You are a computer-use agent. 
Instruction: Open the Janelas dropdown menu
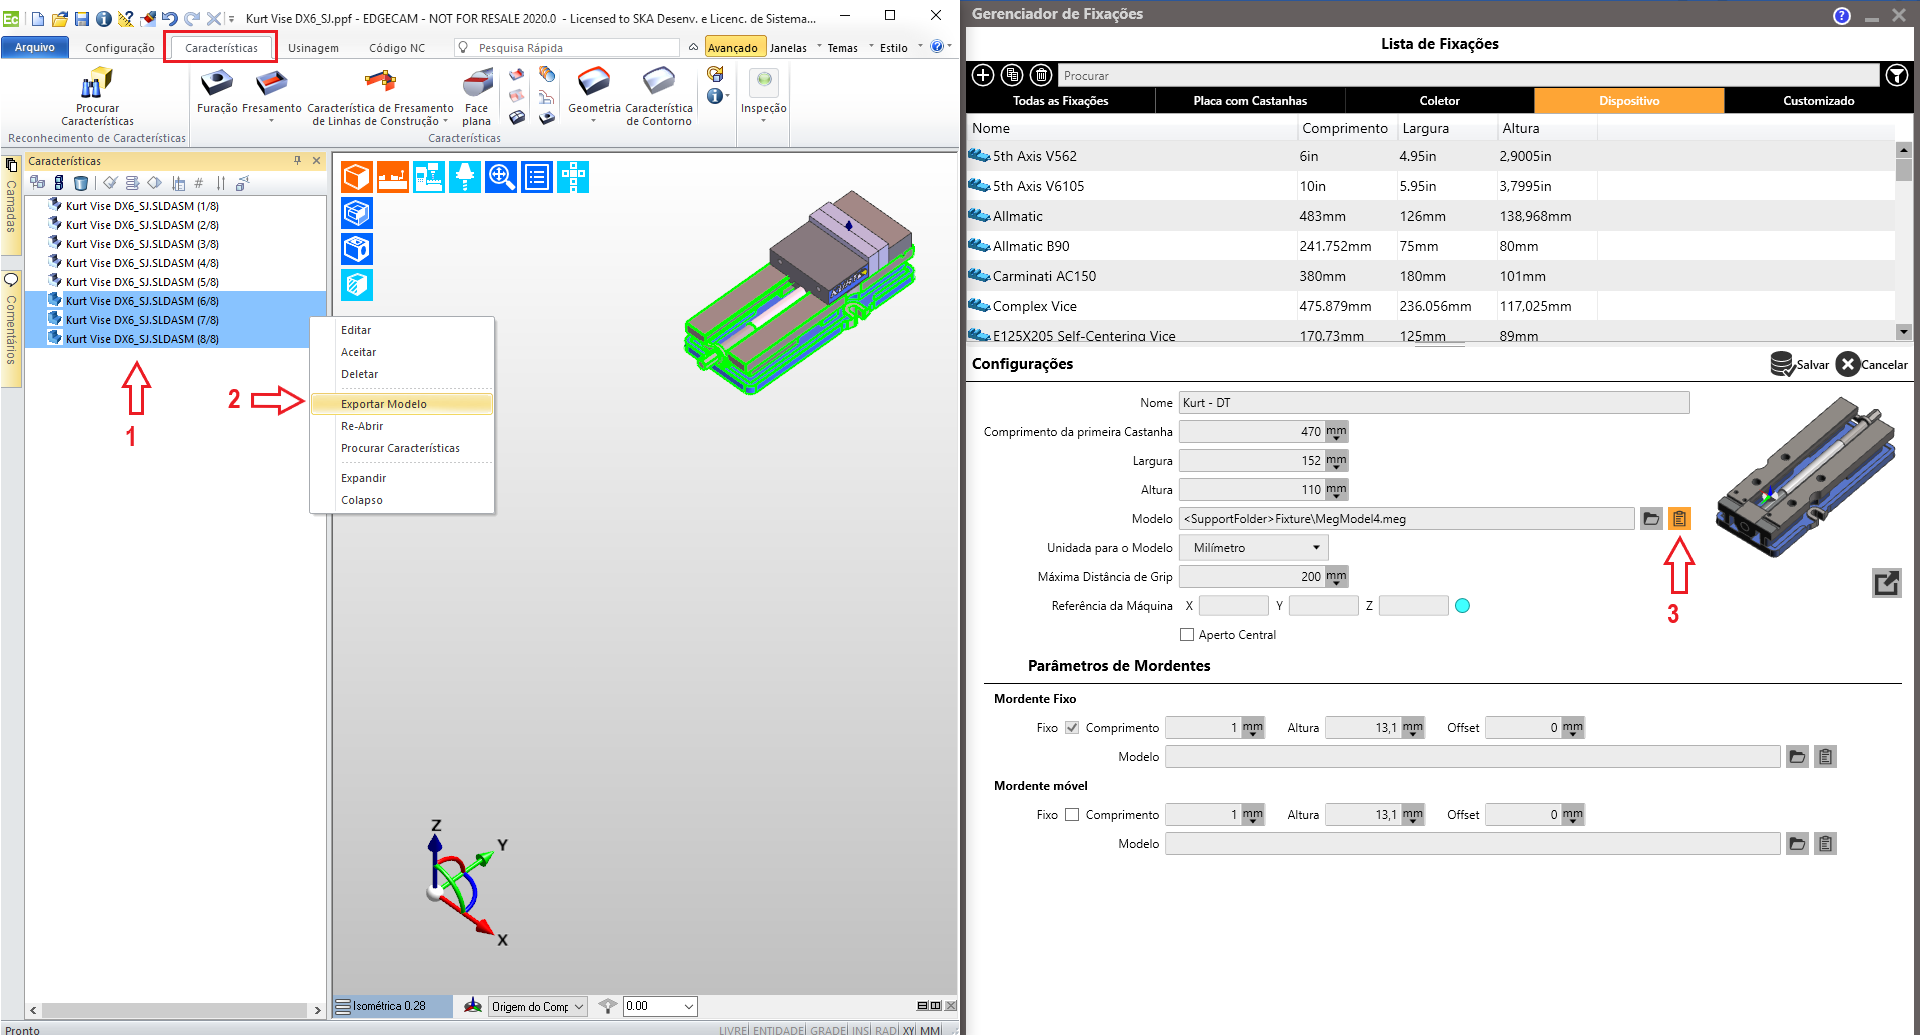[794, 47]
